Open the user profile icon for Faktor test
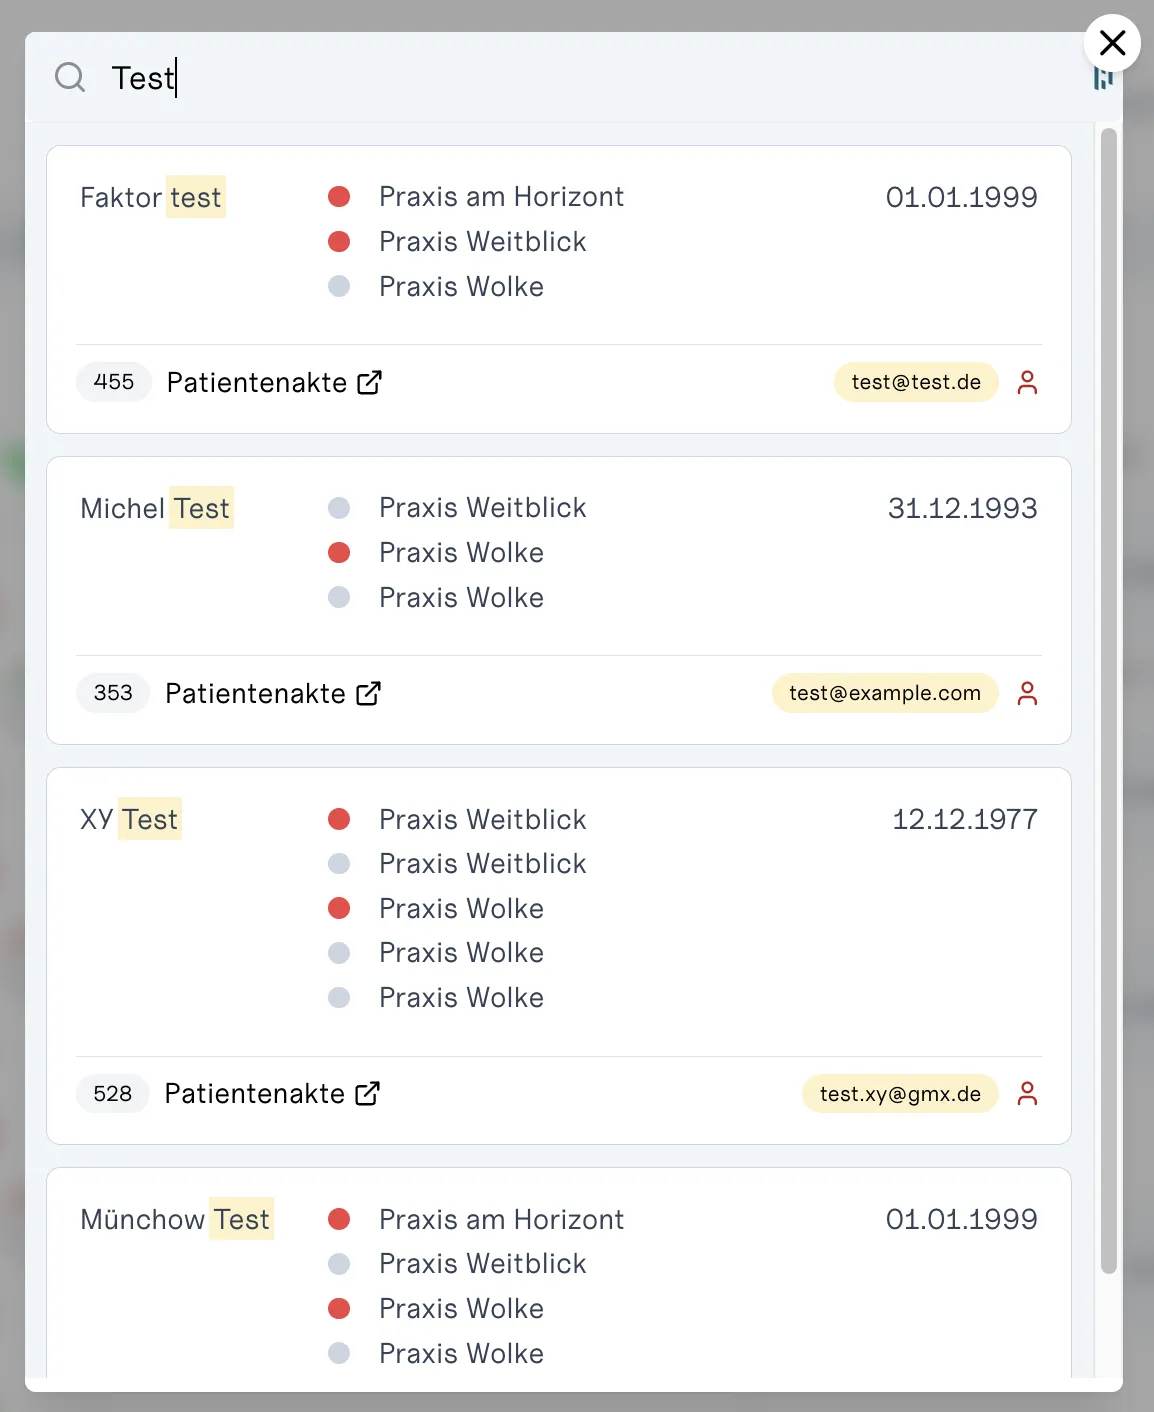Viewport: 1154px width, 1412px height. coord(1027,382)
